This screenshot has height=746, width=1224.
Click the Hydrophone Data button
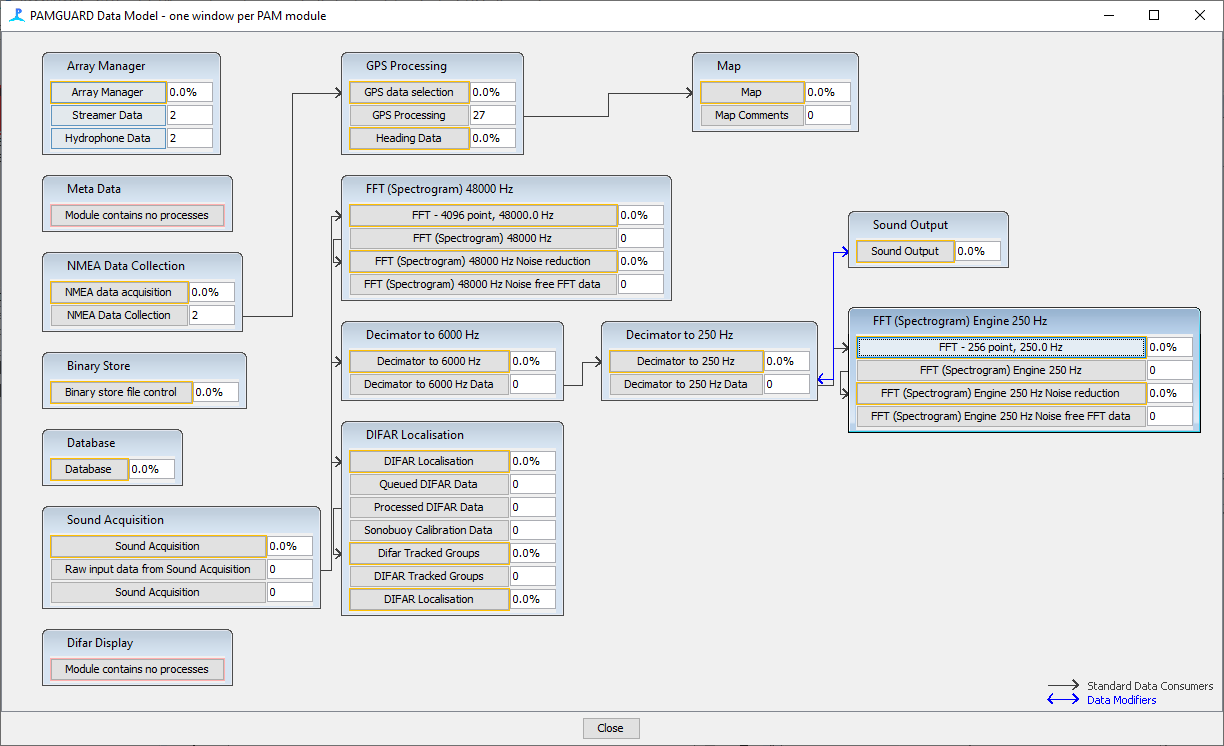pyautogui.click(x=108, y=138)
